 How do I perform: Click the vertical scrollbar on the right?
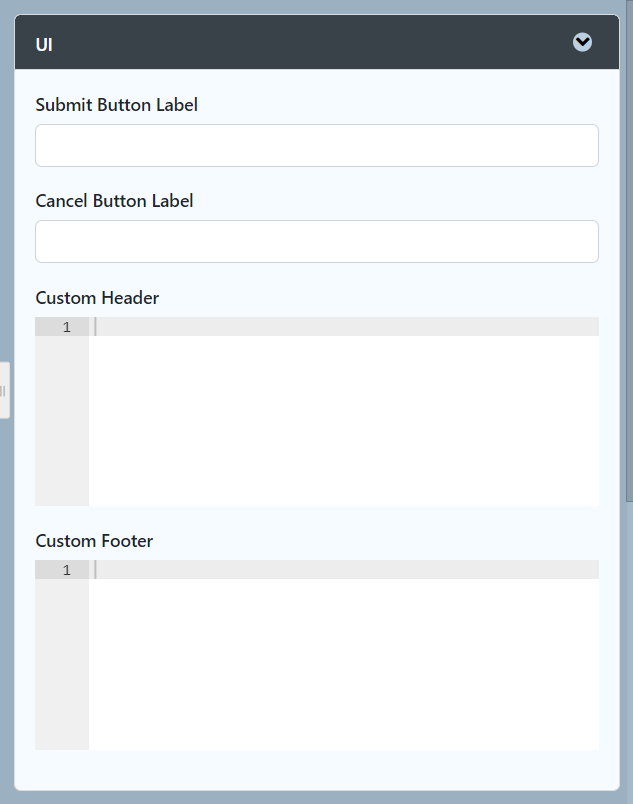(628, 250)
